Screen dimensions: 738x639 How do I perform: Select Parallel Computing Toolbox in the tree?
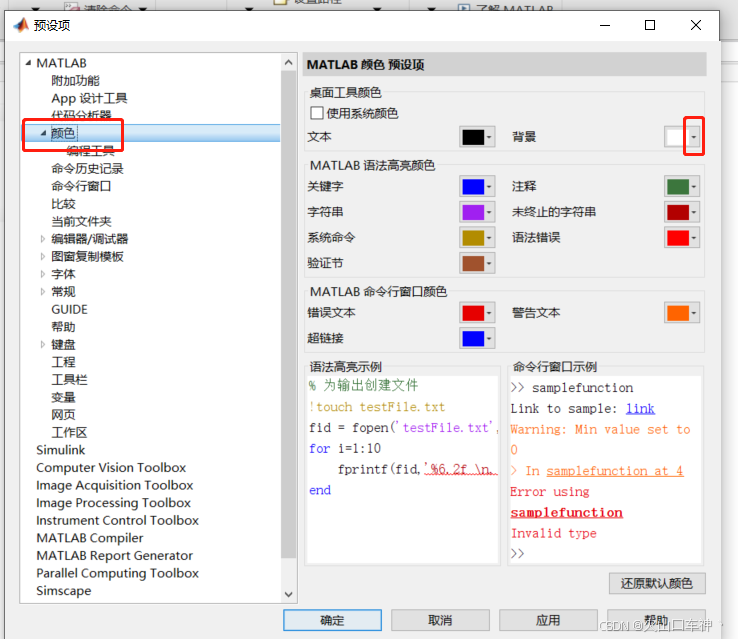tap(118, 573)
